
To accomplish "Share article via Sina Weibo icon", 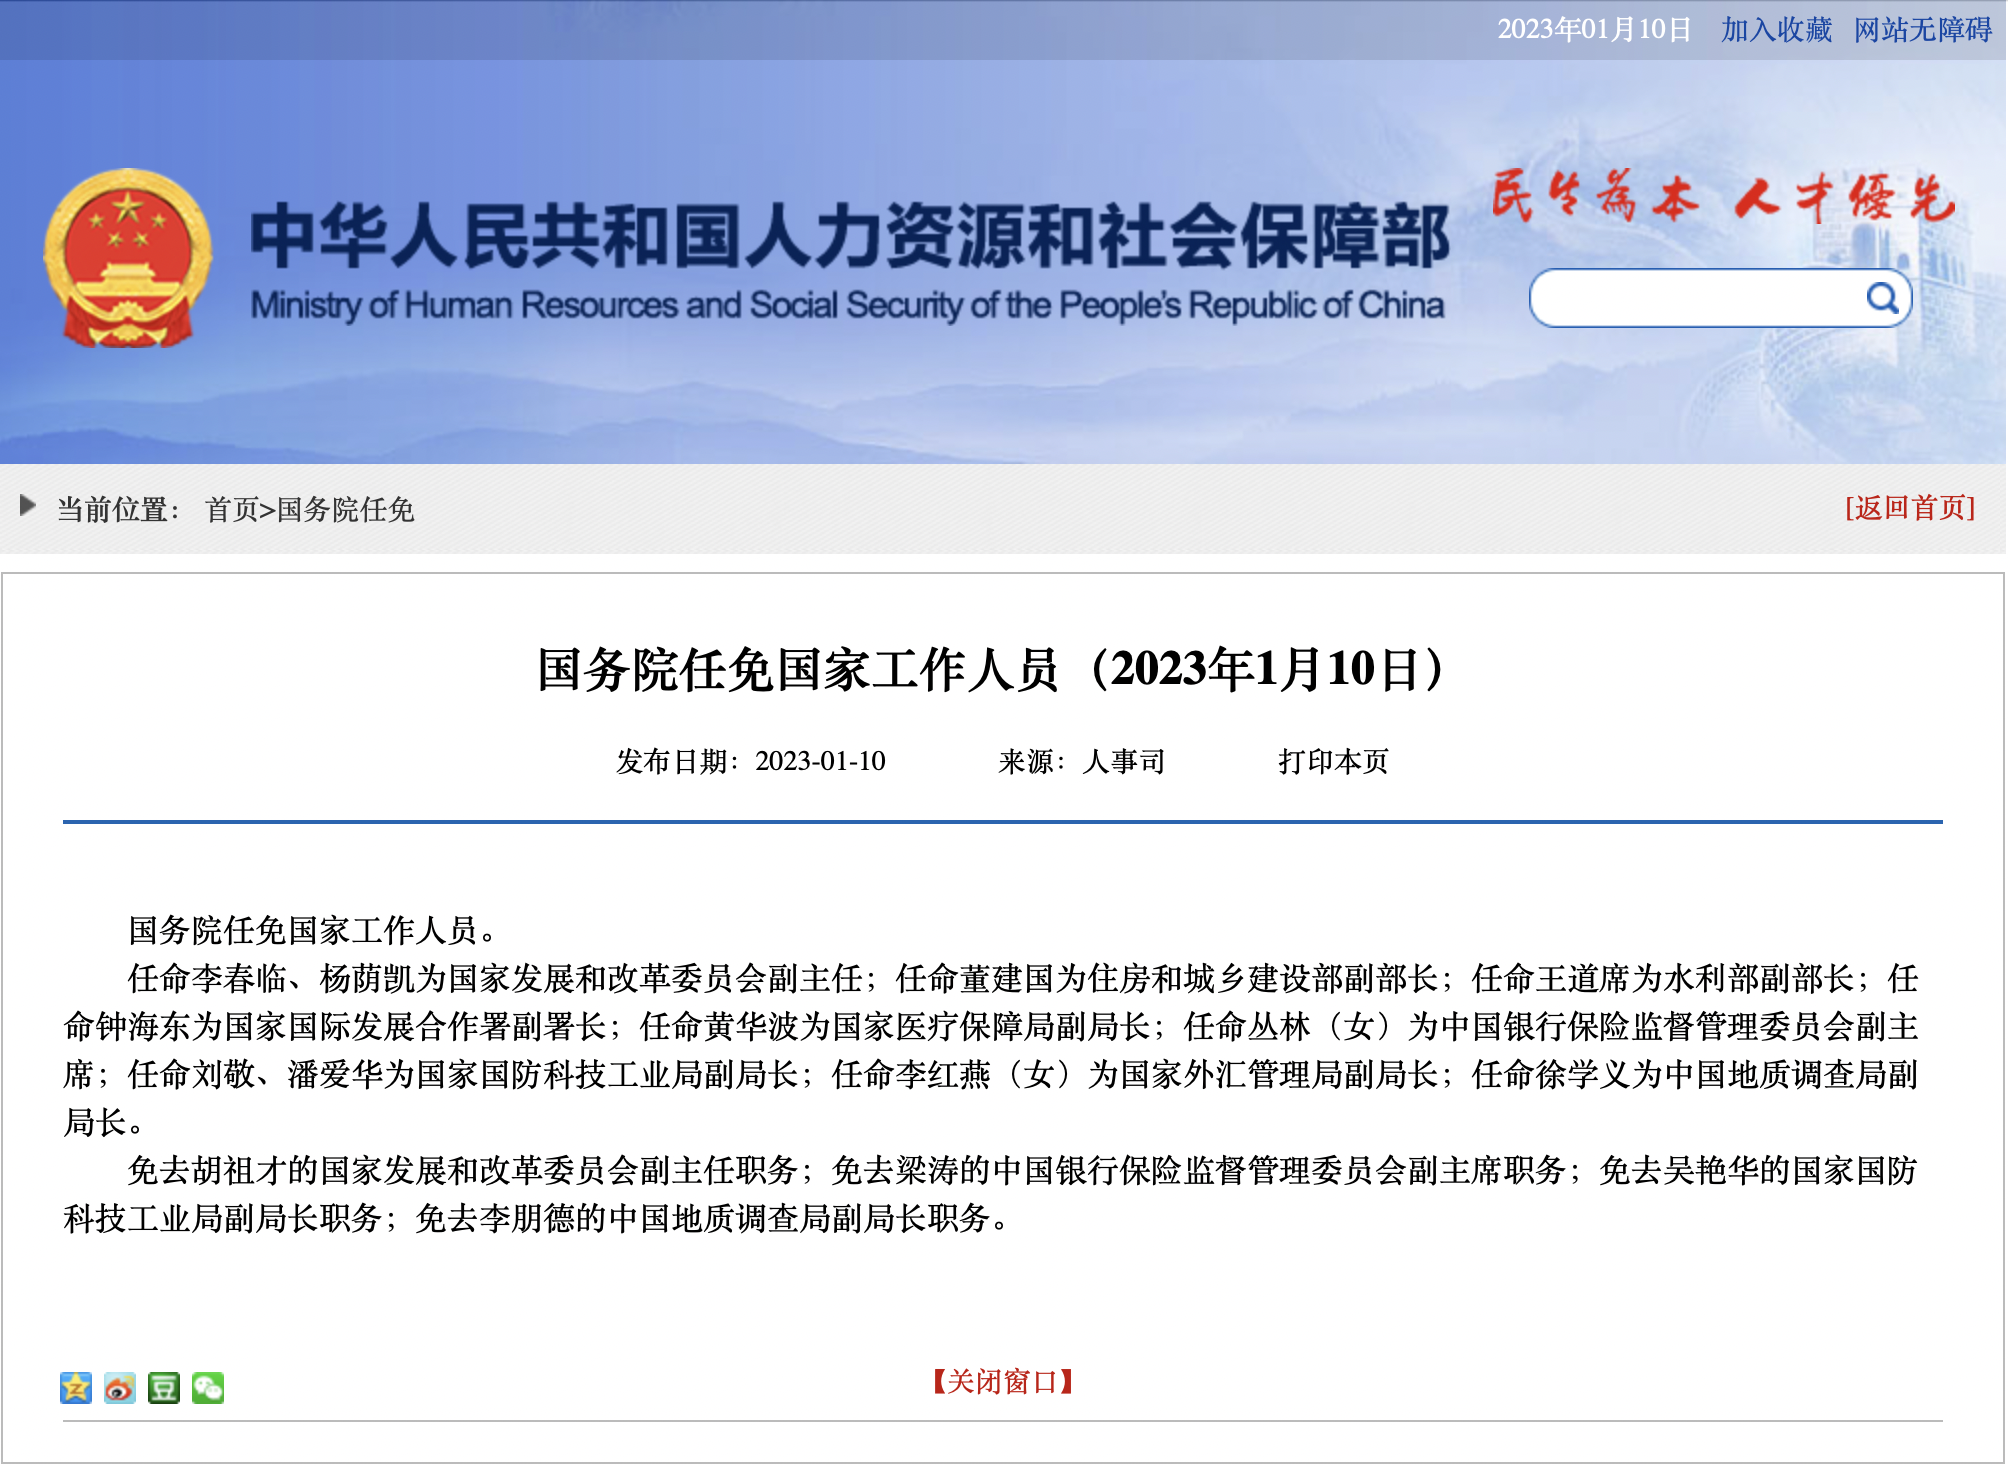I will pyautogui.click(x=120, y=1387).
